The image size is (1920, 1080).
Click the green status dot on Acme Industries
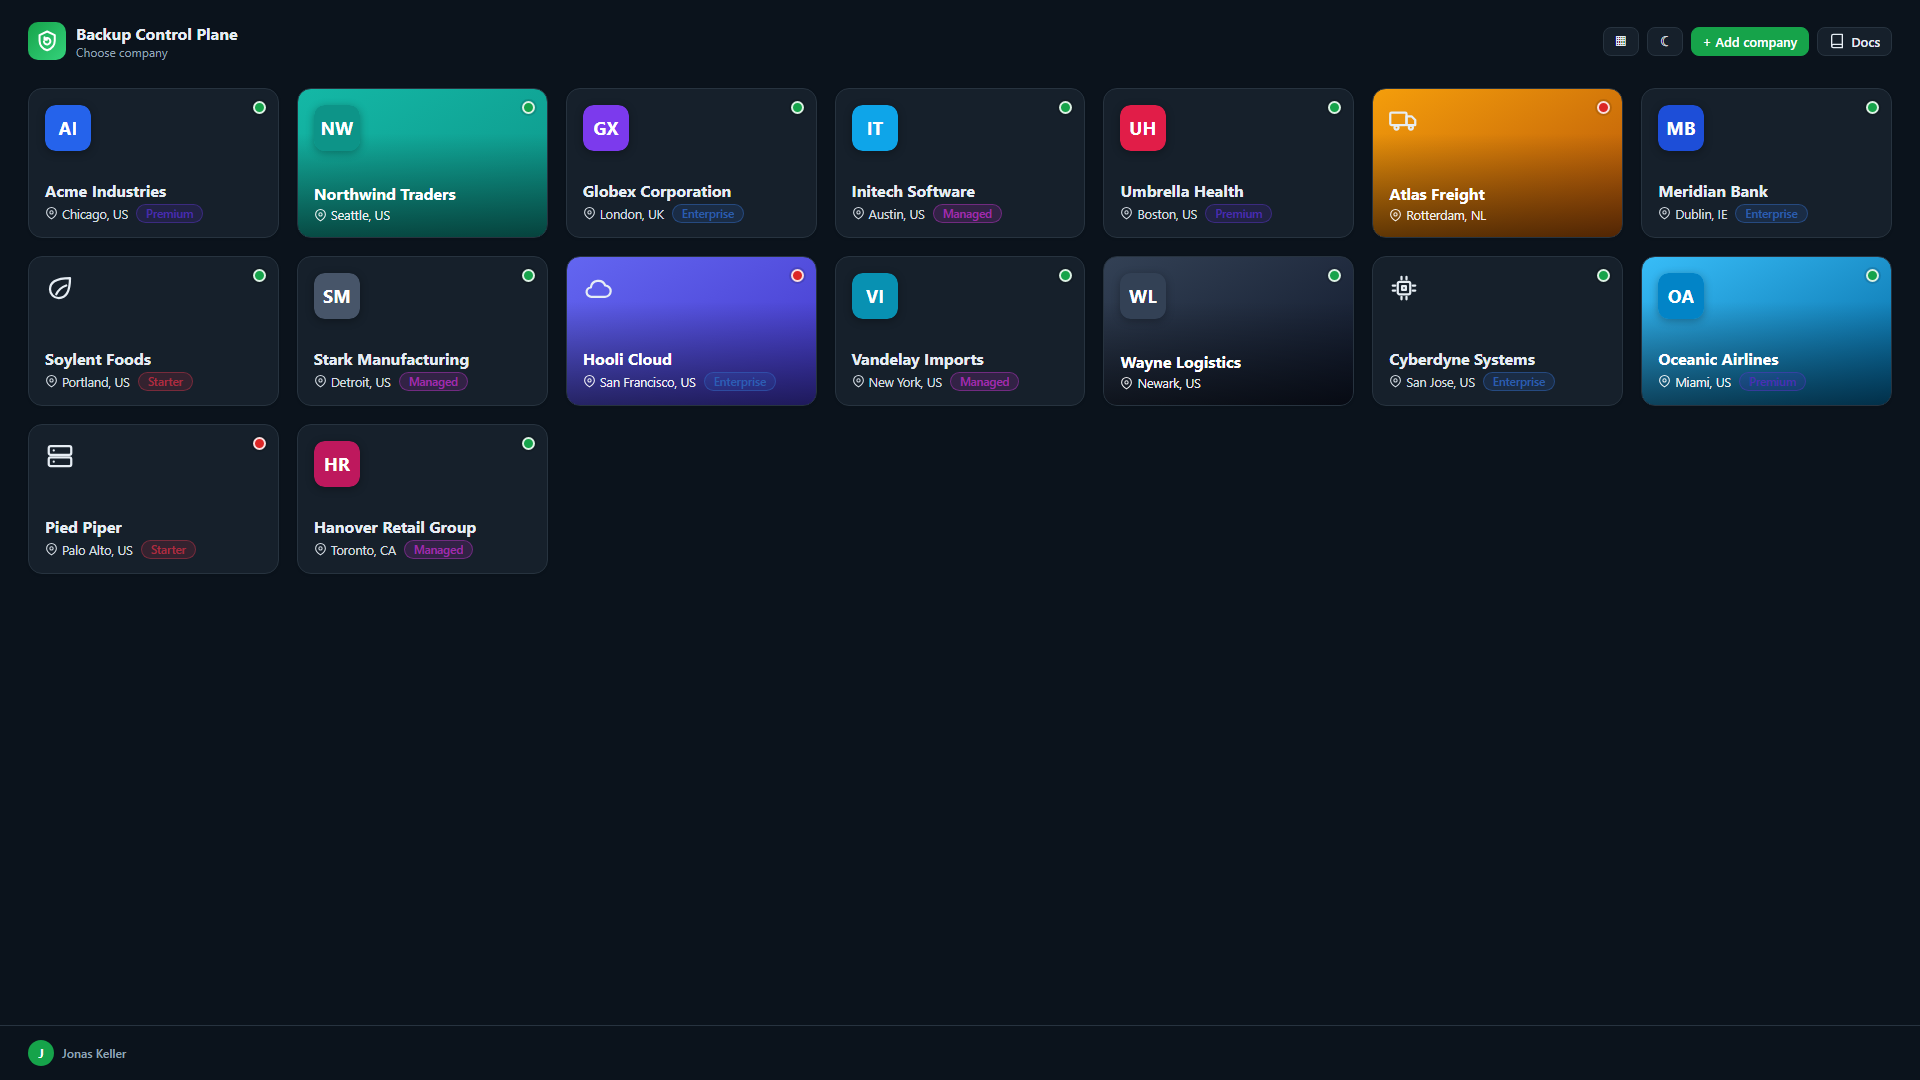pos(259,107)
